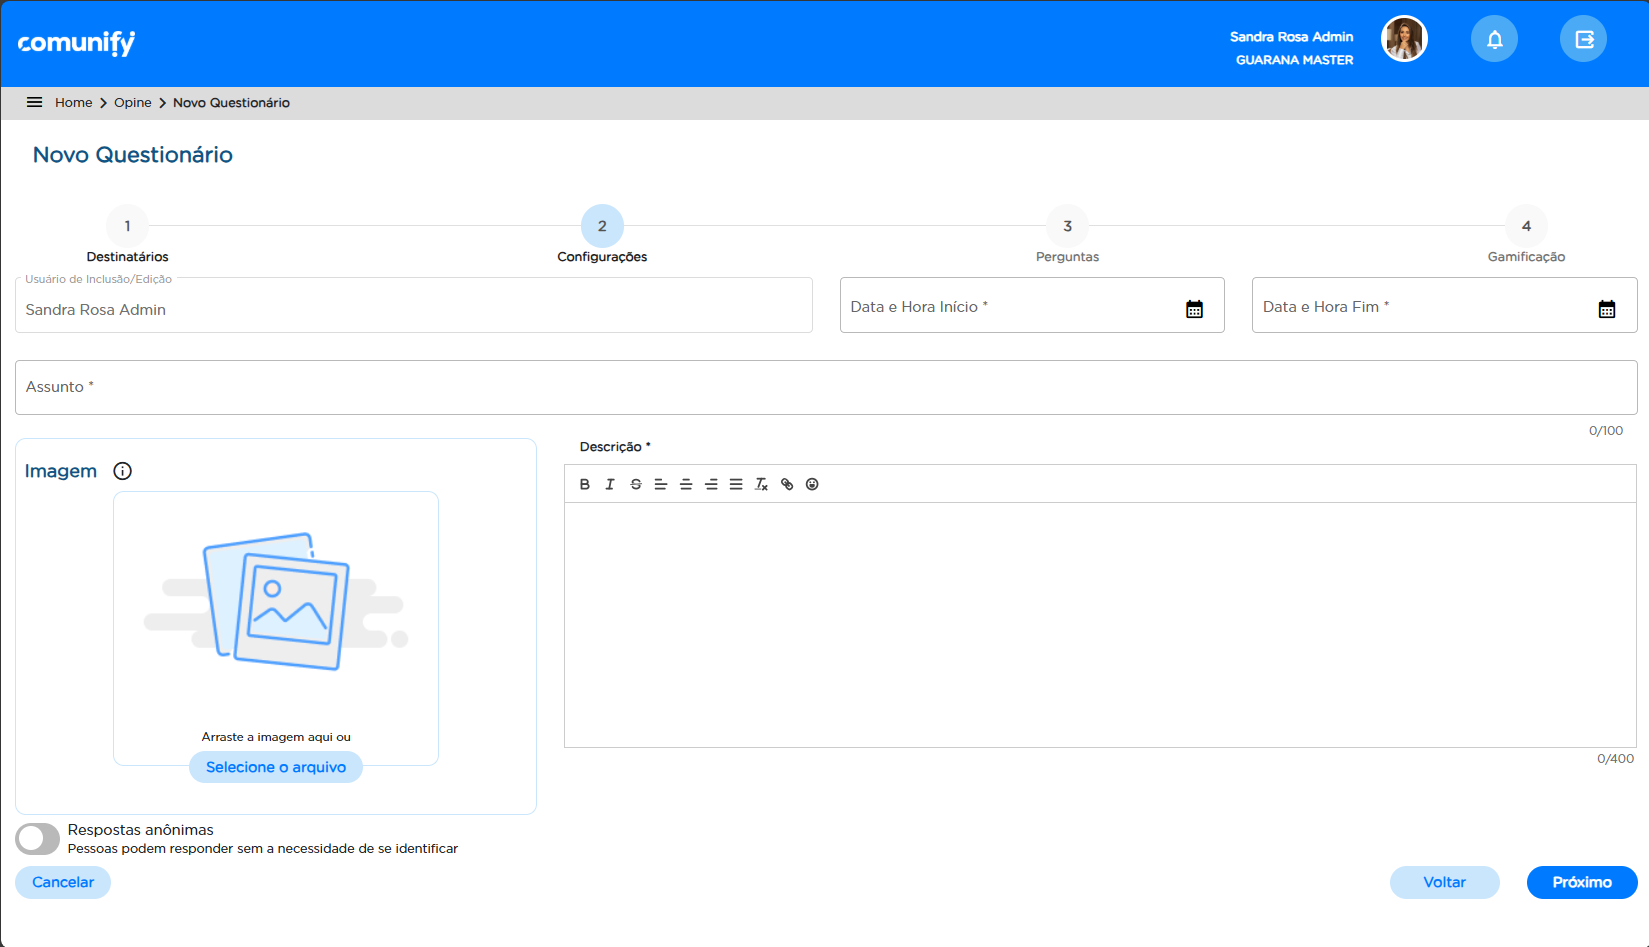This screenshot has width=1649, height=947.
Task: Apply strikethrough formatting
Action: [636, 484]
